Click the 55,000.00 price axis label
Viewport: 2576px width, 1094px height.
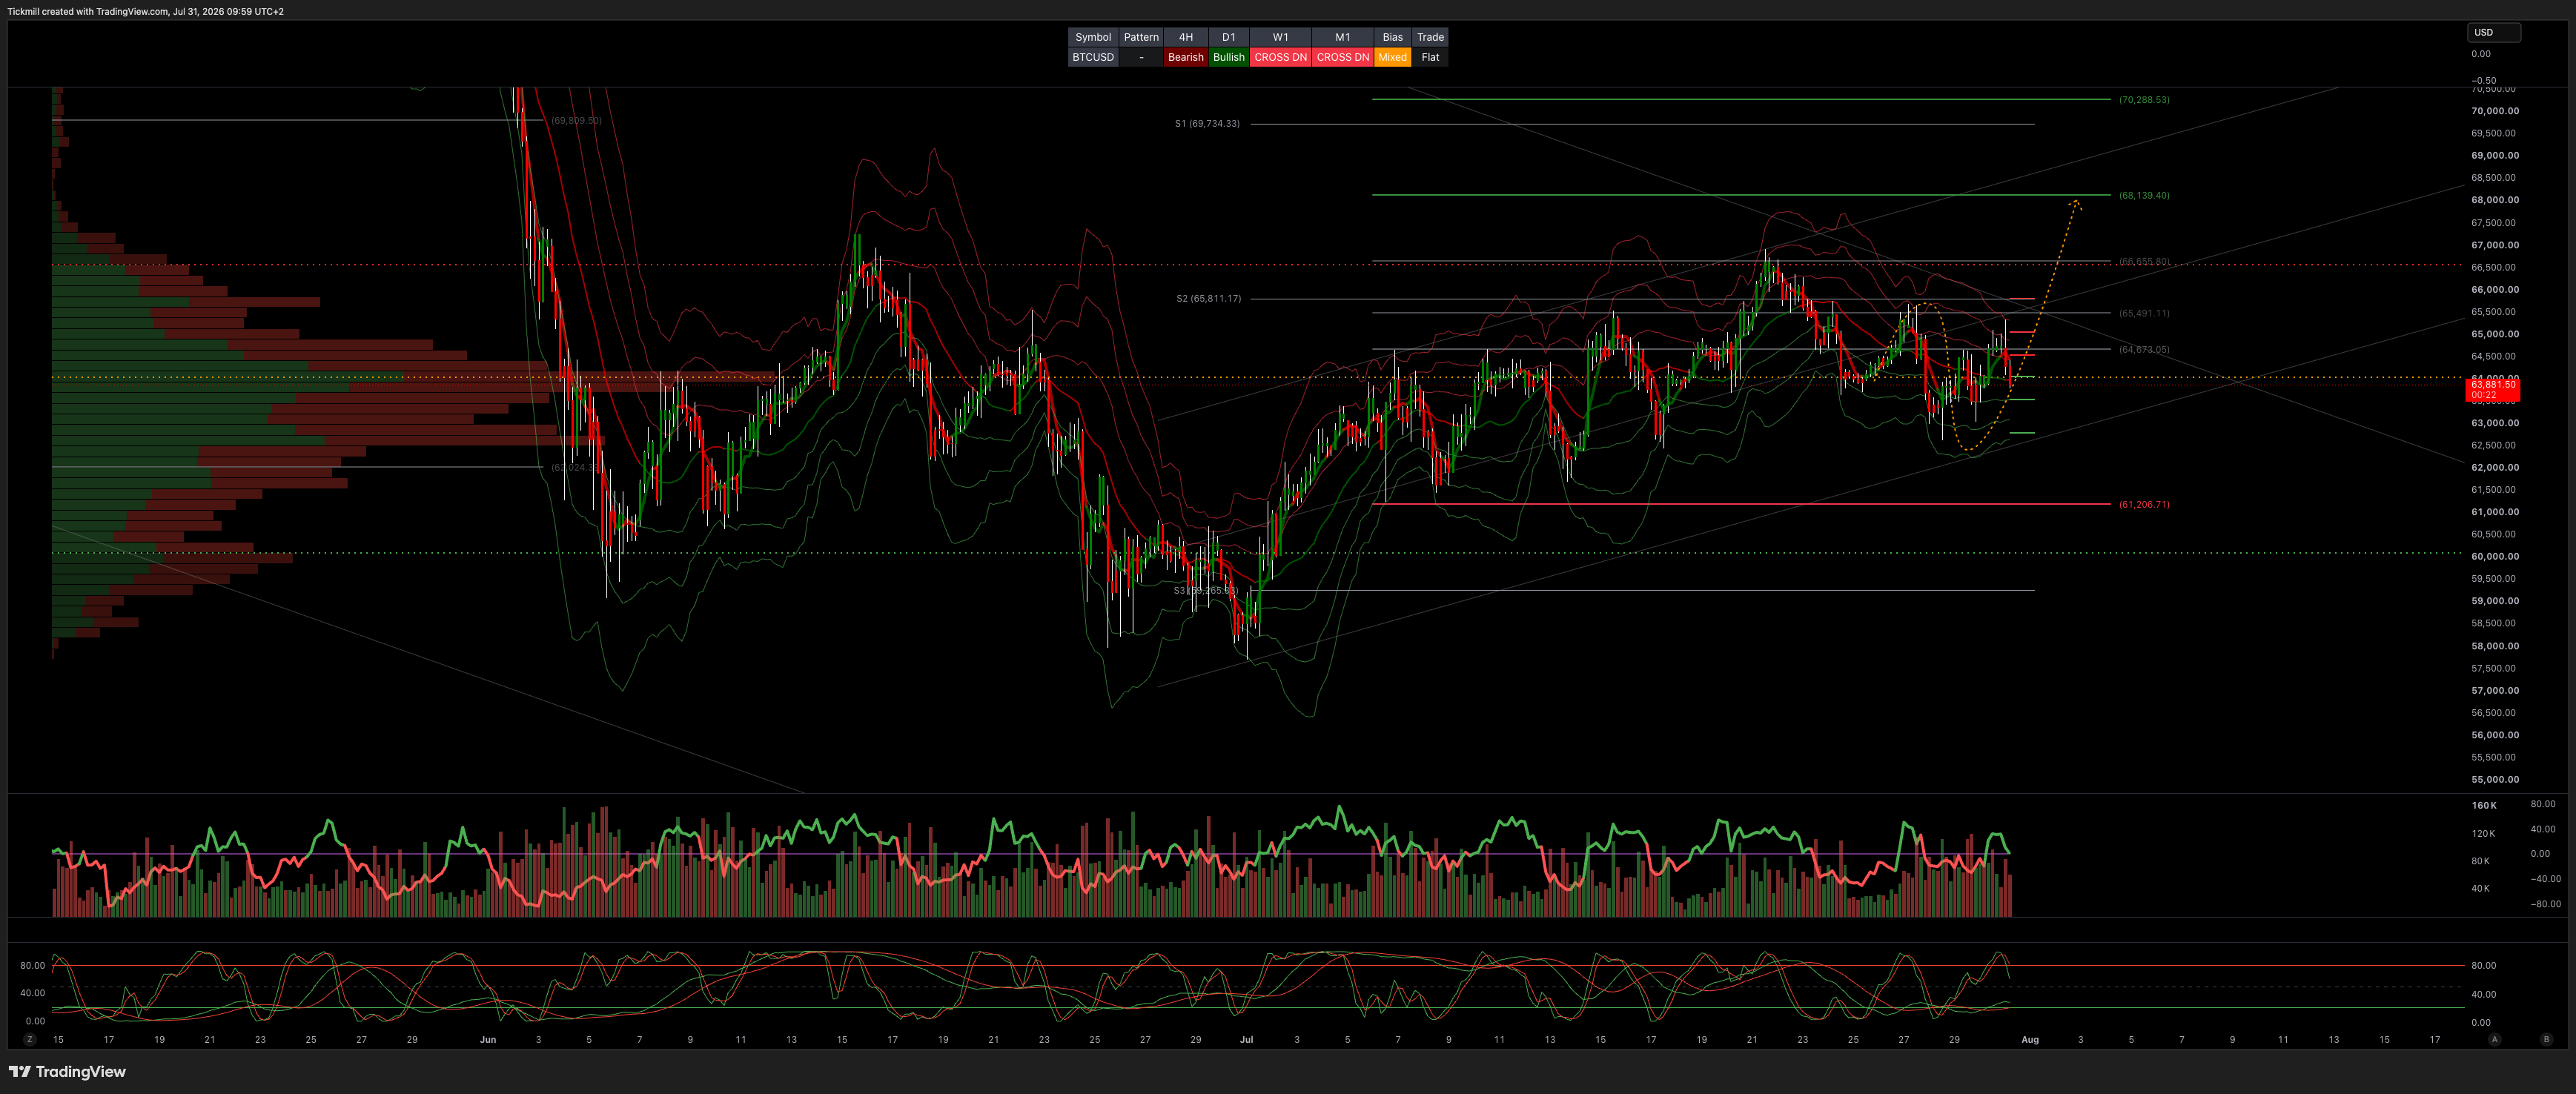[2495, 779]
